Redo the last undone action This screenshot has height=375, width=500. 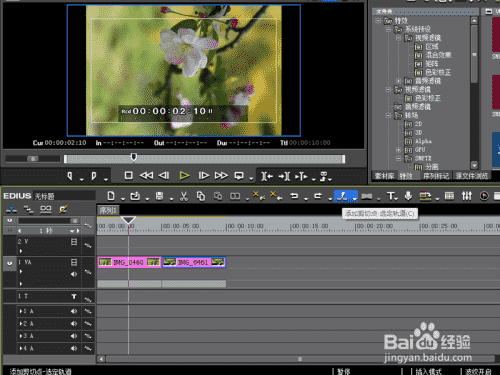pos(318,196)
